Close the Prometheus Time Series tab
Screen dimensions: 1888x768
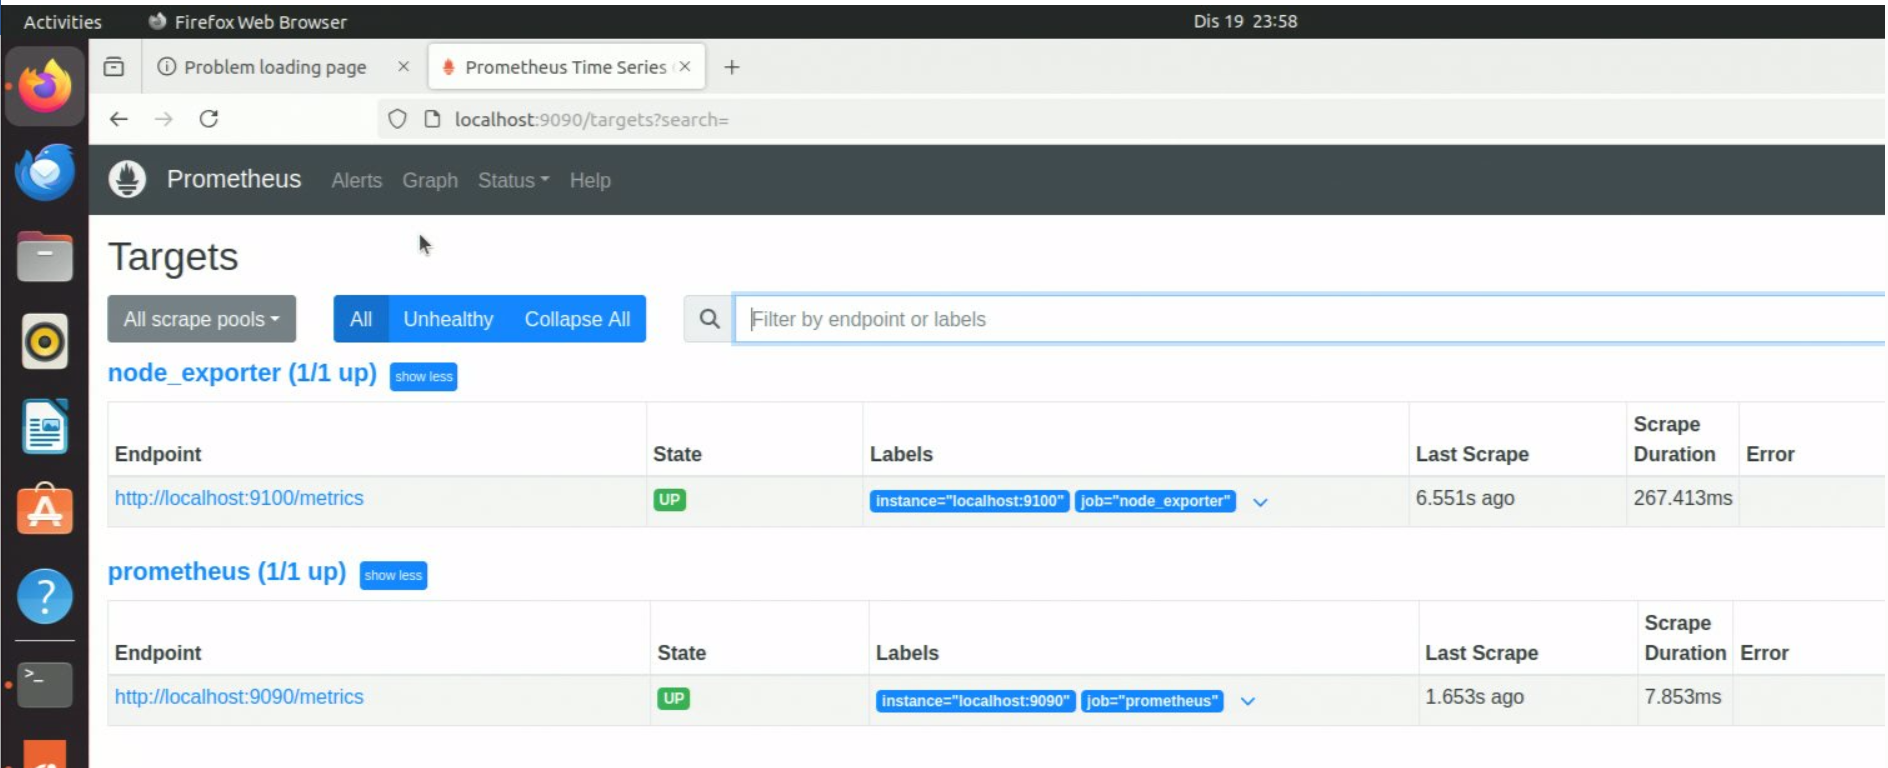click(685, 67)
